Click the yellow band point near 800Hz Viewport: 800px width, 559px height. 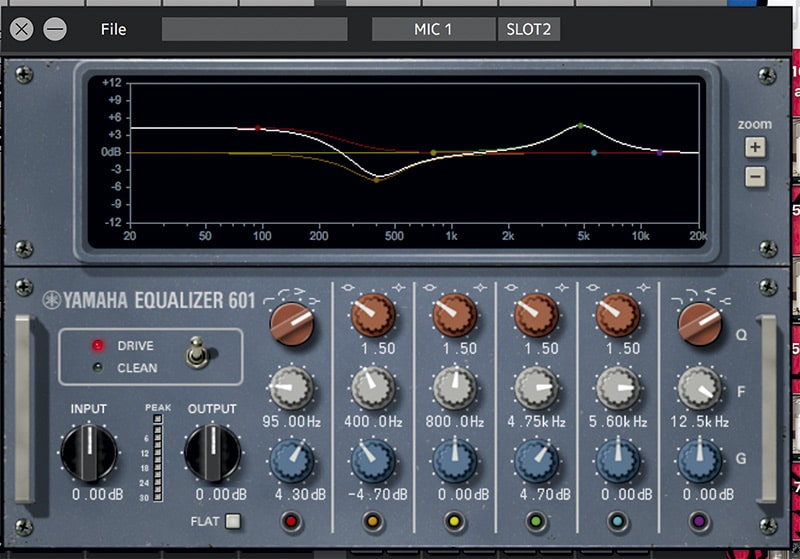tap(433, 153)
